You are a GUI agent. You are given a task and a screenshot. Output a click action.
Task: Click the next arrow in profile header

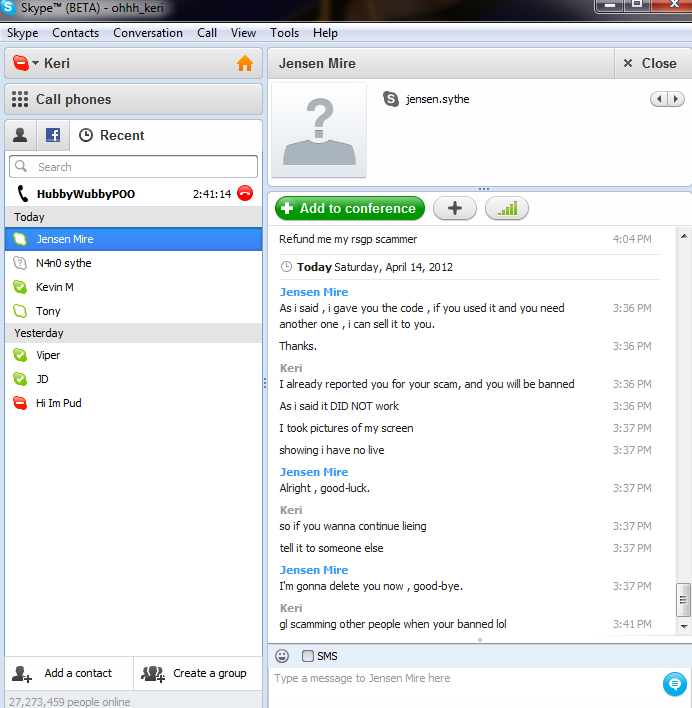pos(676,99)
